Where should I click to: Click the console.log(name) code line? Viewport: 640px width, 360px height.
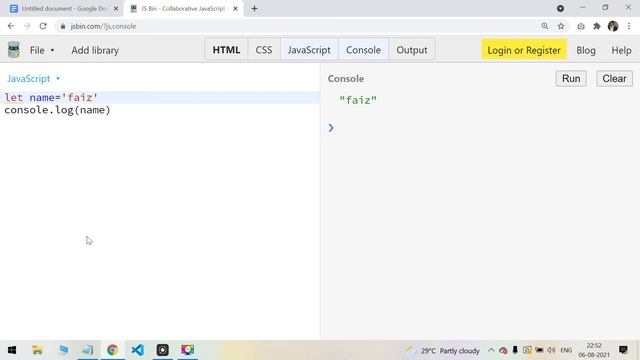point(57,110)
